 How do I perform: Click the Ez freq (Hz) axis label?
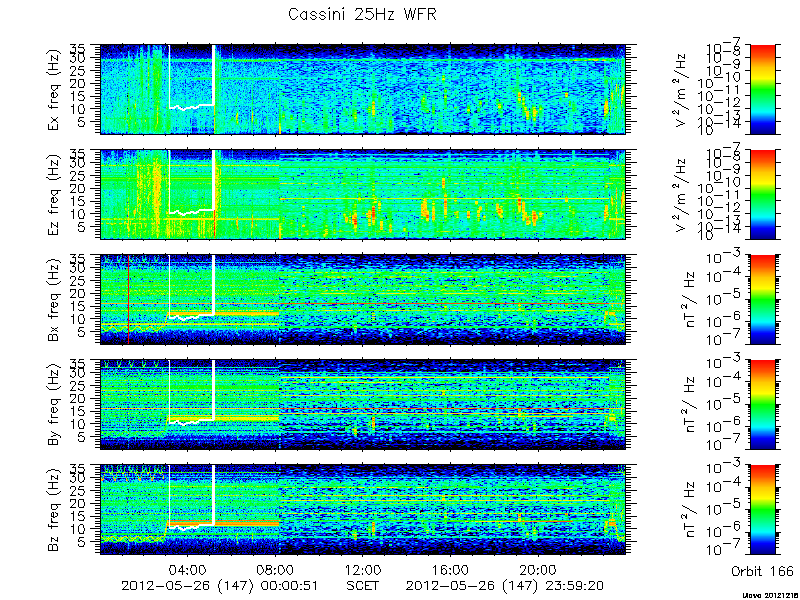[55, 195]
